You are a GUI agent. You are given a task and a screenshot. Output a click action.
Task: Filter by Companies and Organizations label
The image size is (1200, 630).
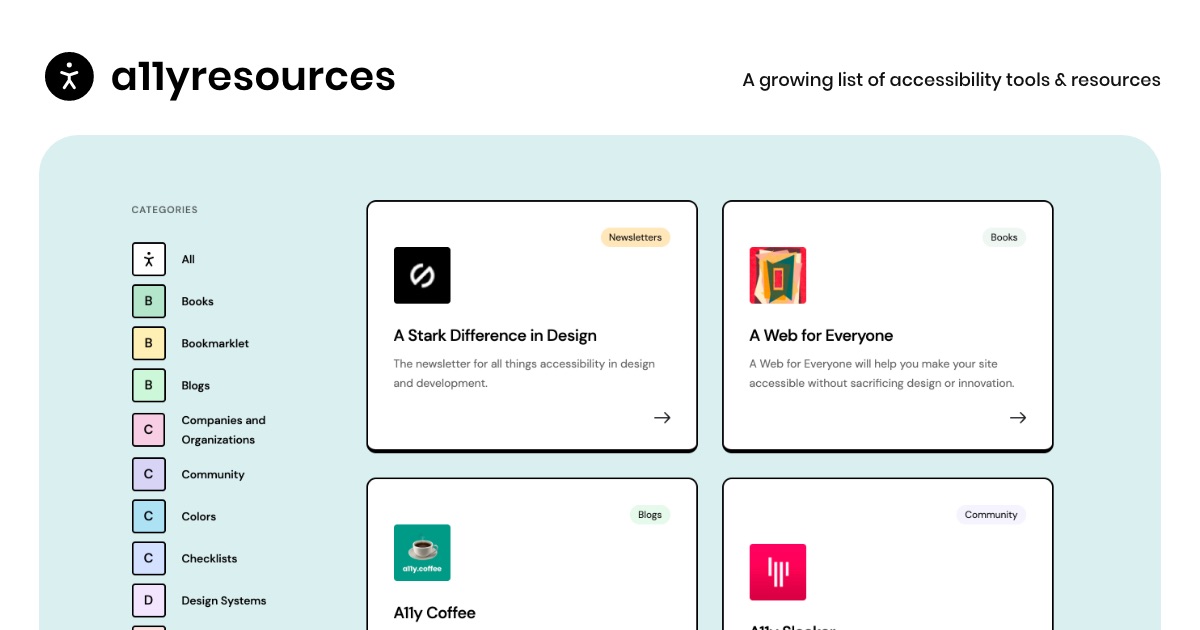[x=223, y=430]
